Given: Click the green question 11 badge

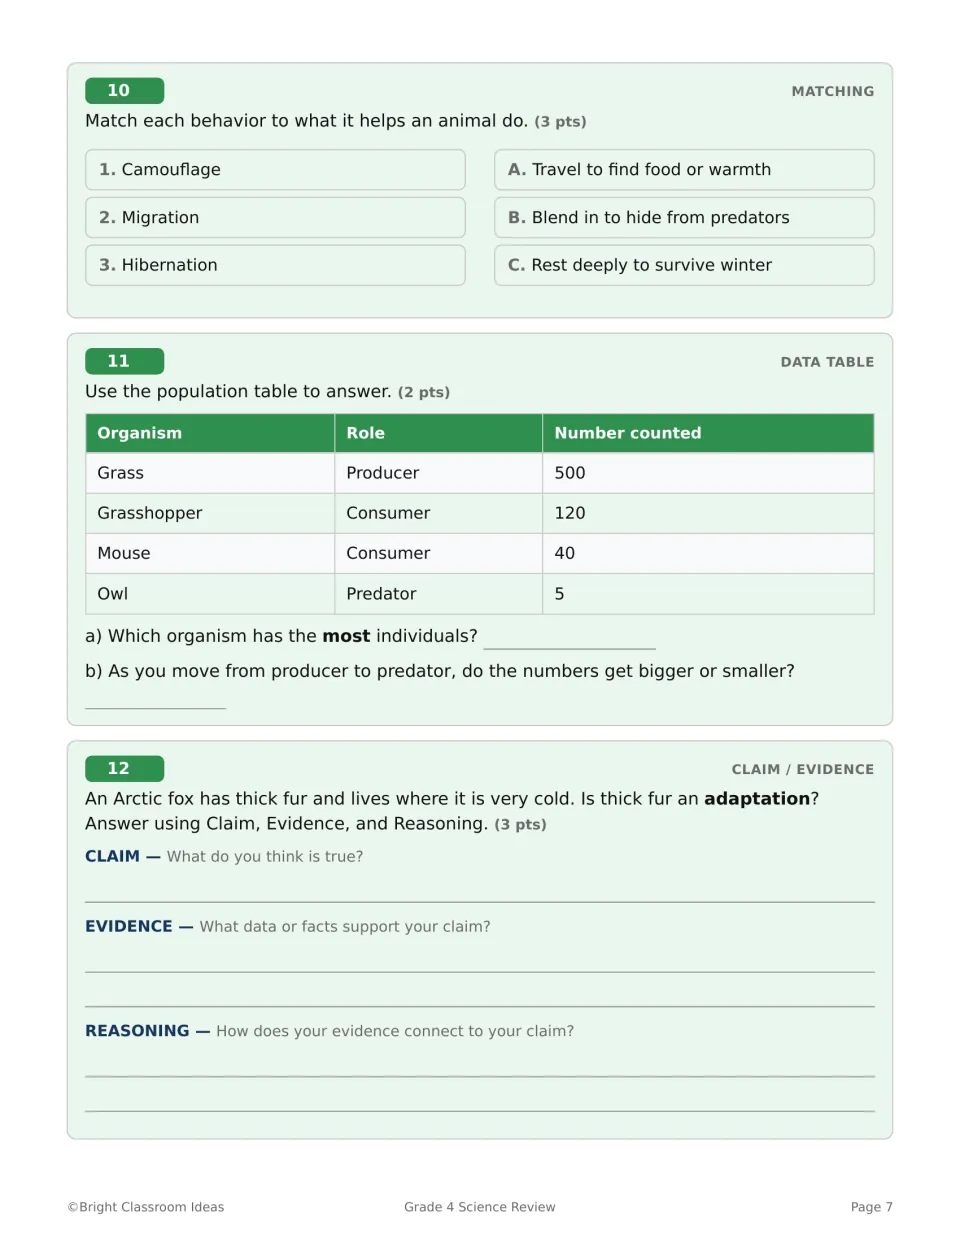Looking at the screenshot, I should point(125,362).
